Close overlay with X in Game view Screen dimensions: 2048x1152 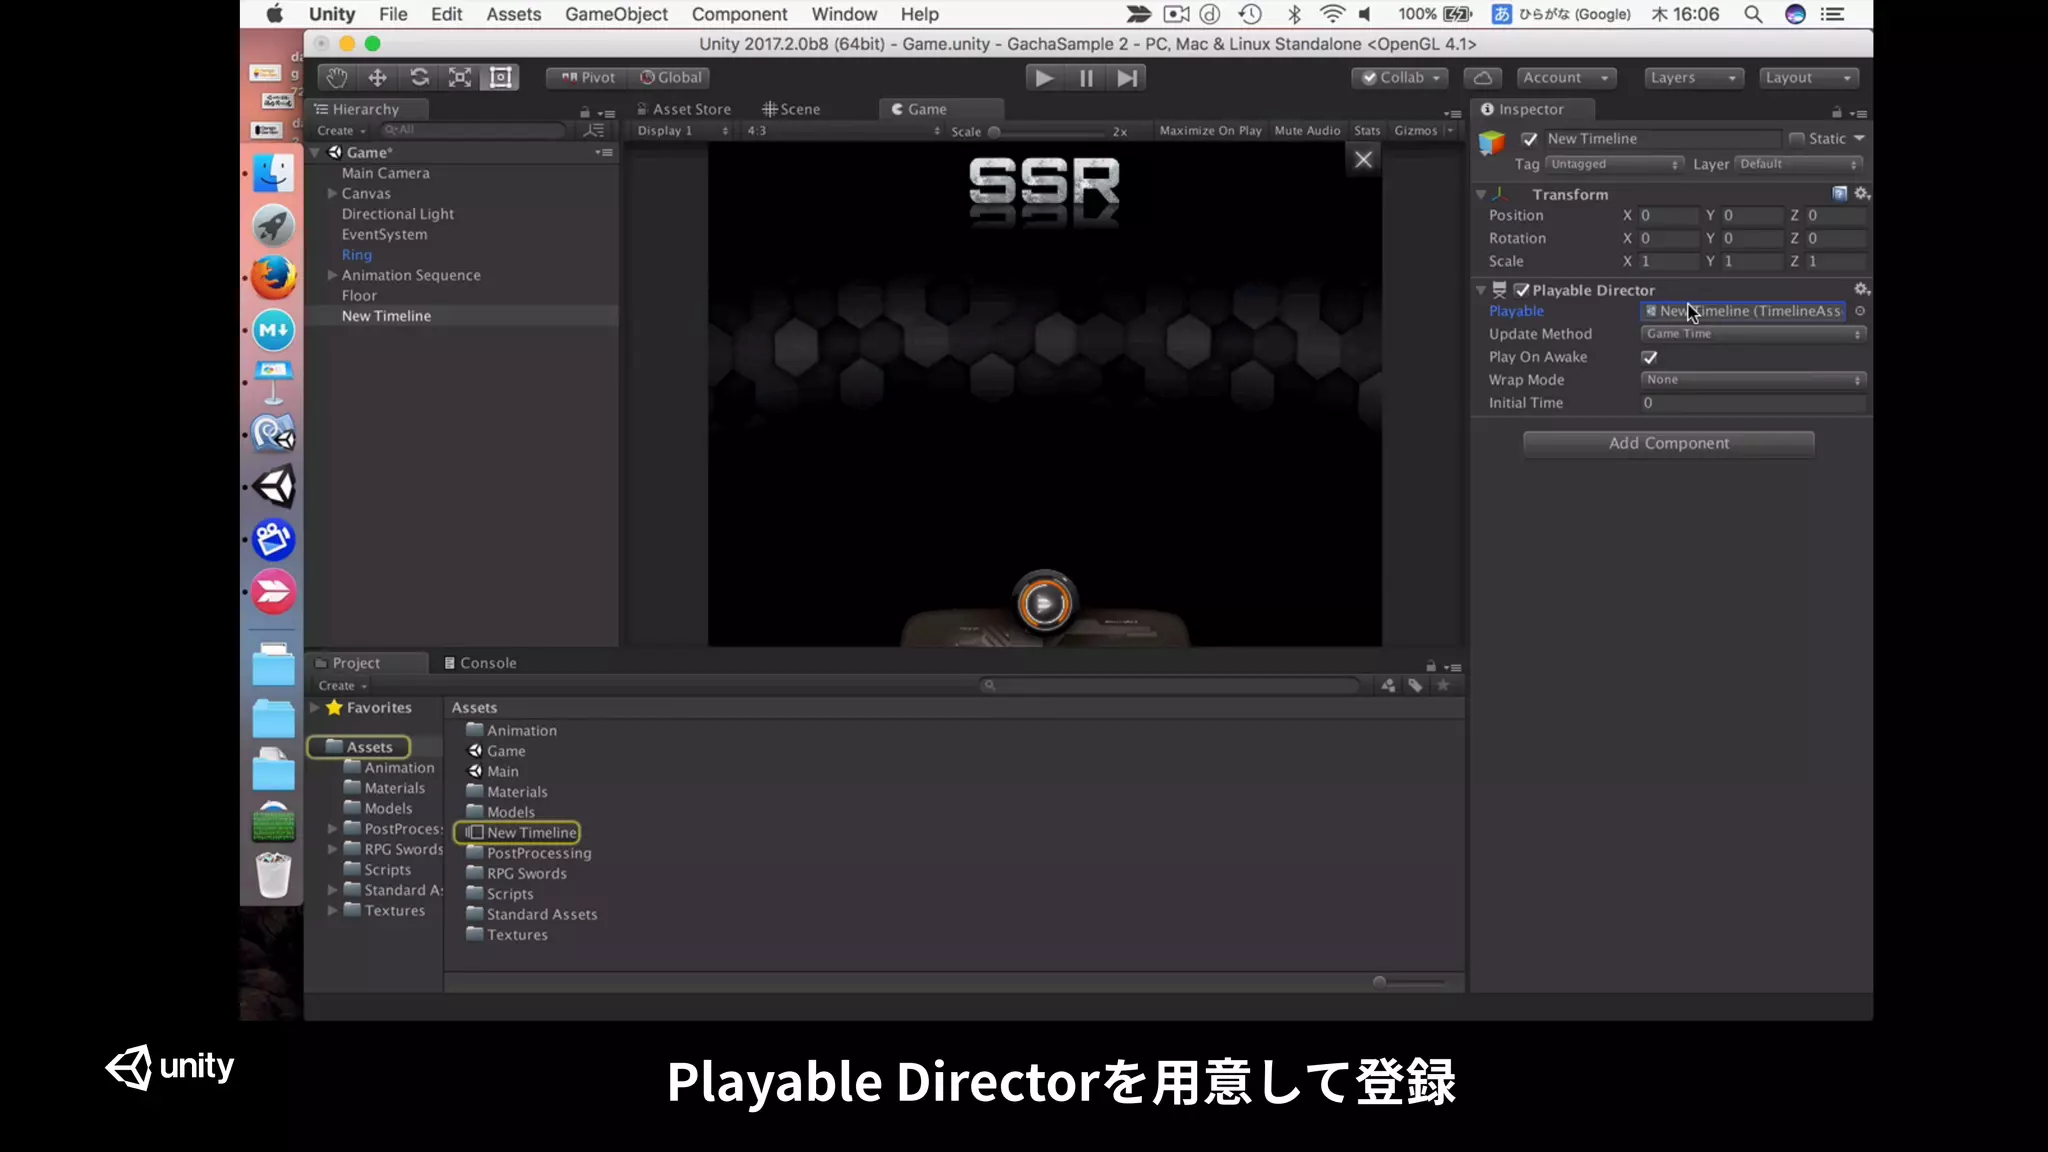(1363, 159)
